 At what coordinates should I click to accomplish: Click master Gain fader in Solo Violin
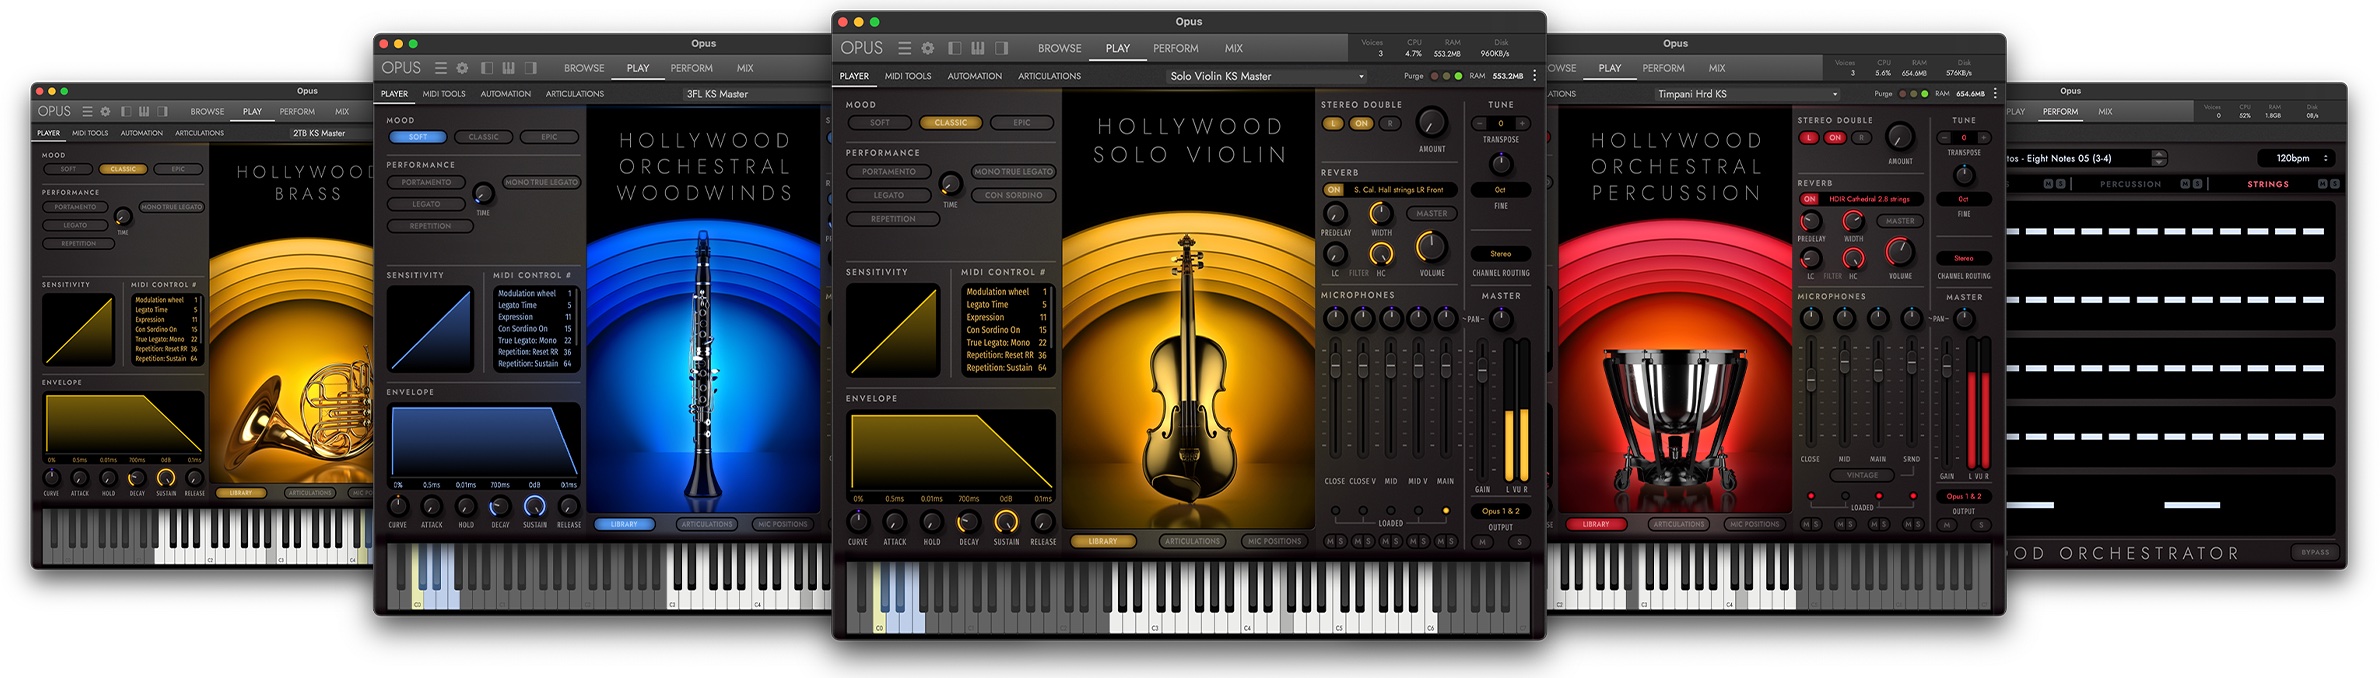[x=1482, y=370]
